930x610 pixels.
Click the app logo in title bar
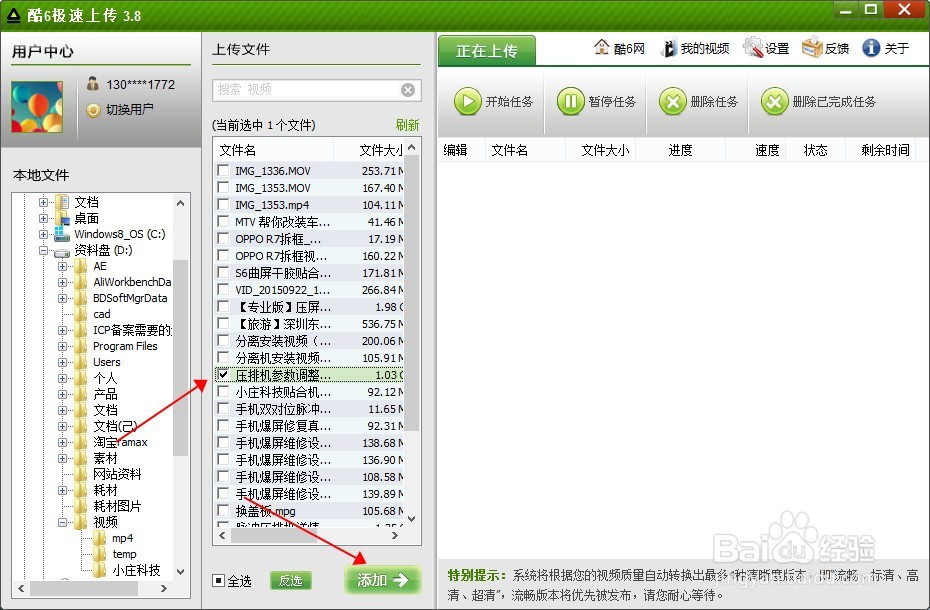[x=14, y=15]
